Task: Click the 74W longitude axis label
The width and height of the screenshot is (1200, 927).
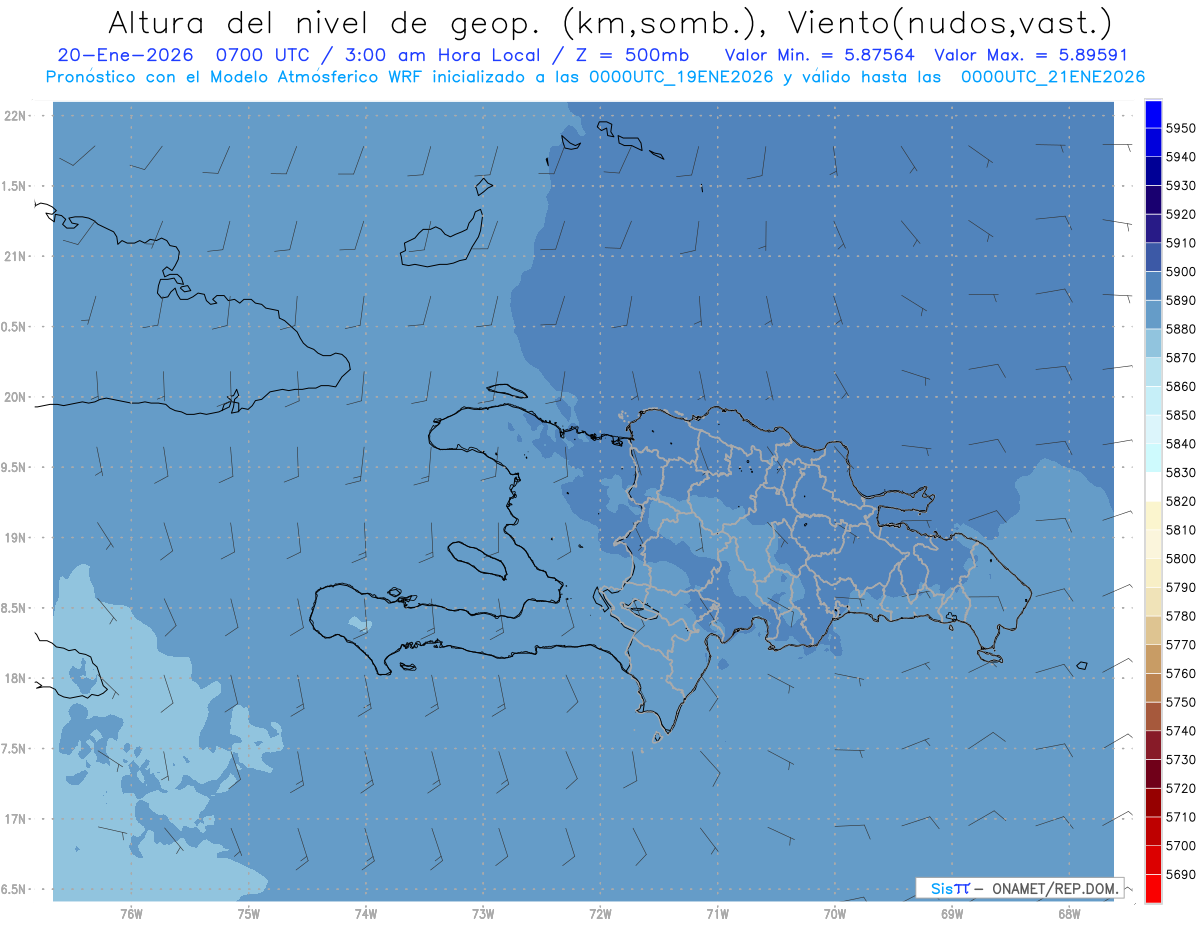Action: pyautogui.click(x=366, y=913)
